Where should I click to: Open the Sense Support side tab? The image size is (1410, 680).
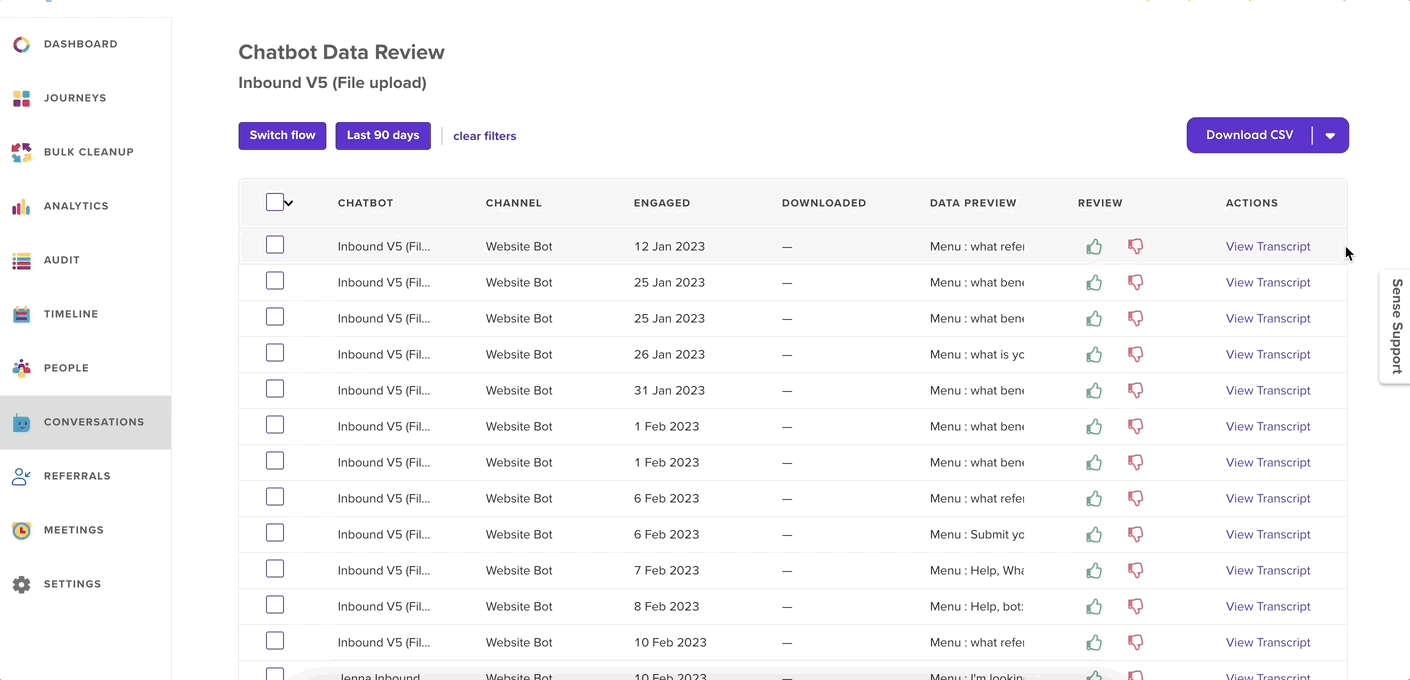point(1396,327)
